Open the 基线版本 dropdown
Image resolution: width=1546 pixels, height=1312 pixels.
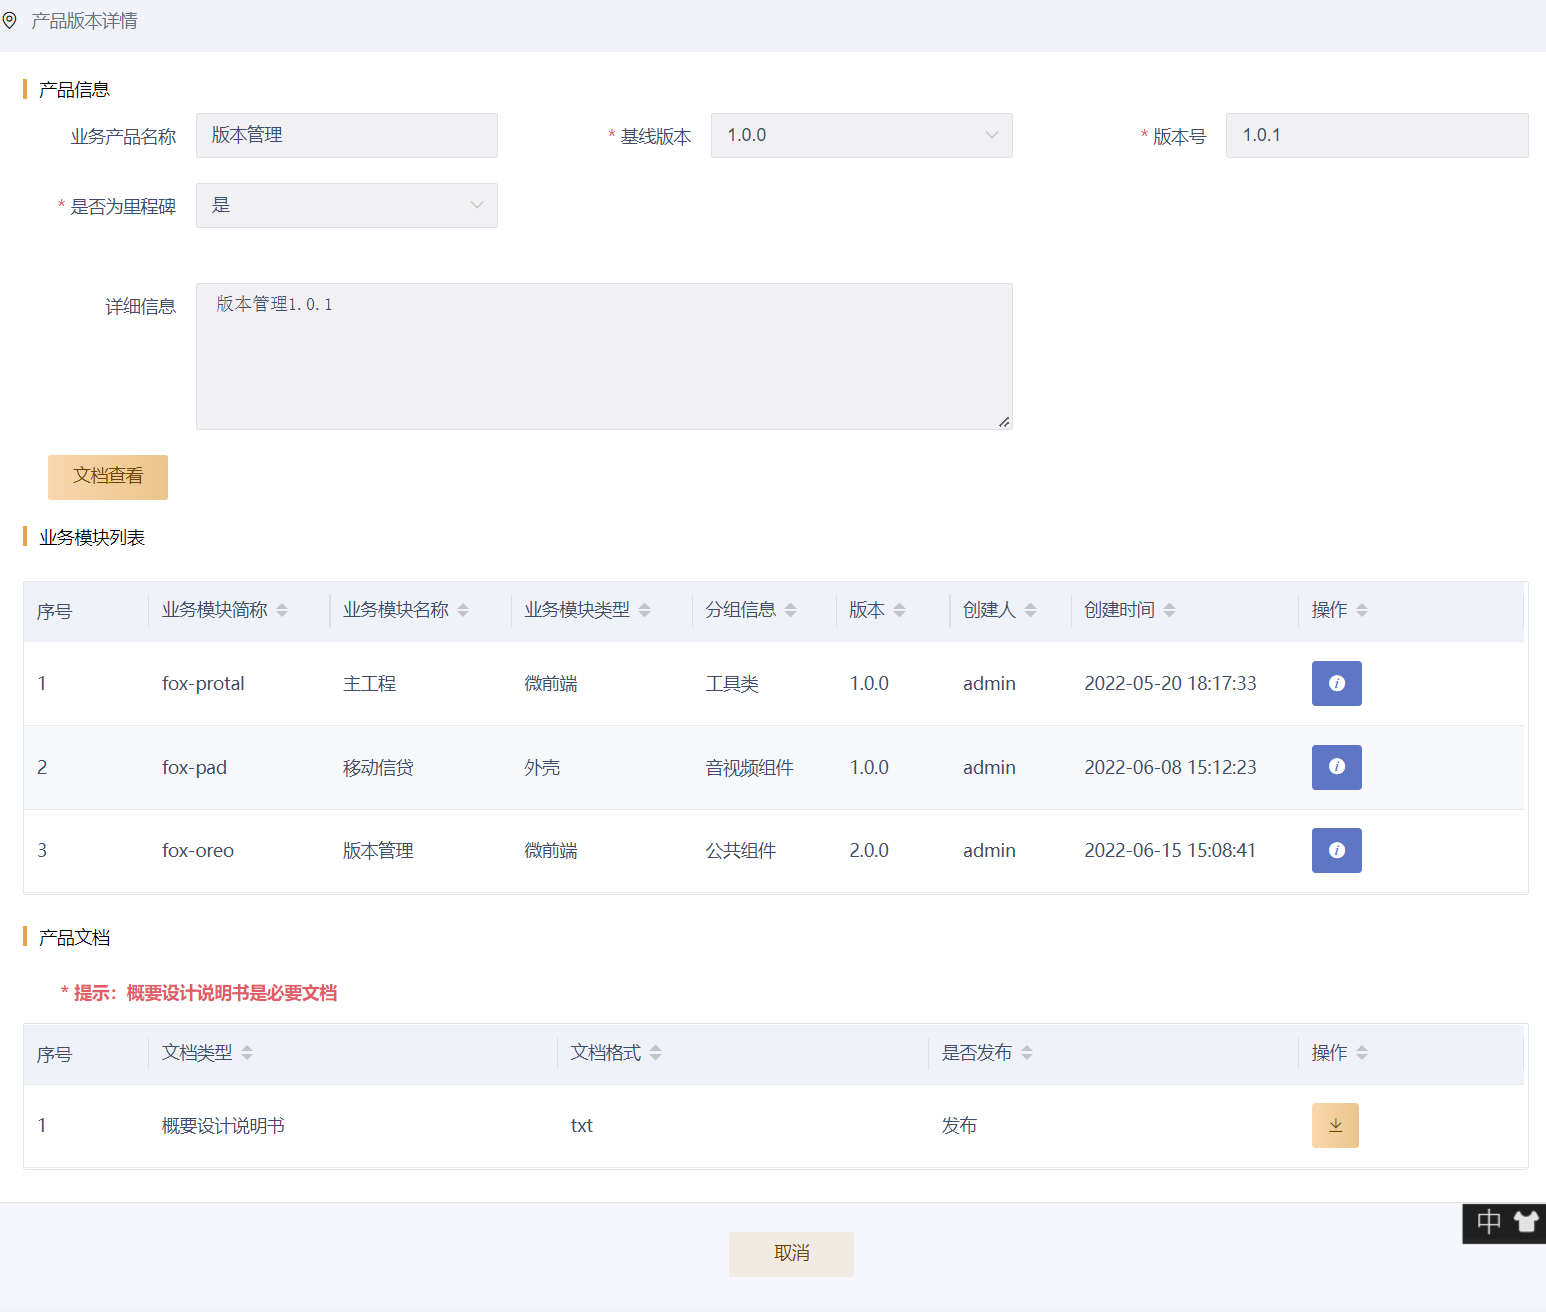coord(861,136)
